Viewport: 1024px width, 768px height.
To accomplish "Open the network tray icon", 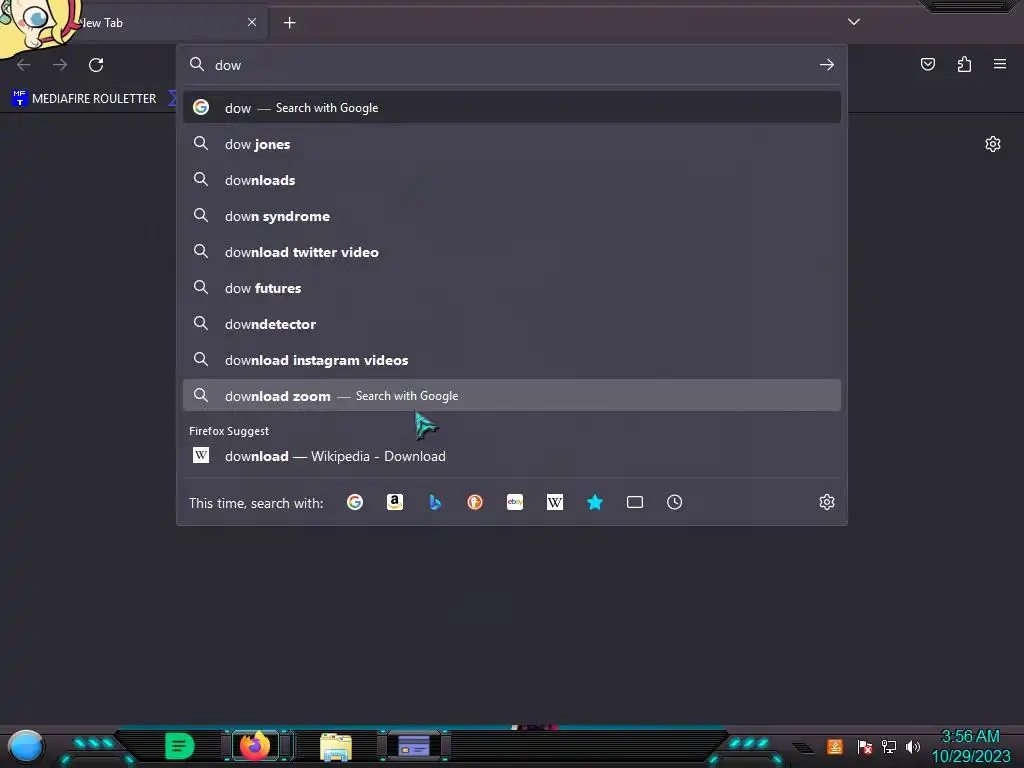I will pos(889,746).
